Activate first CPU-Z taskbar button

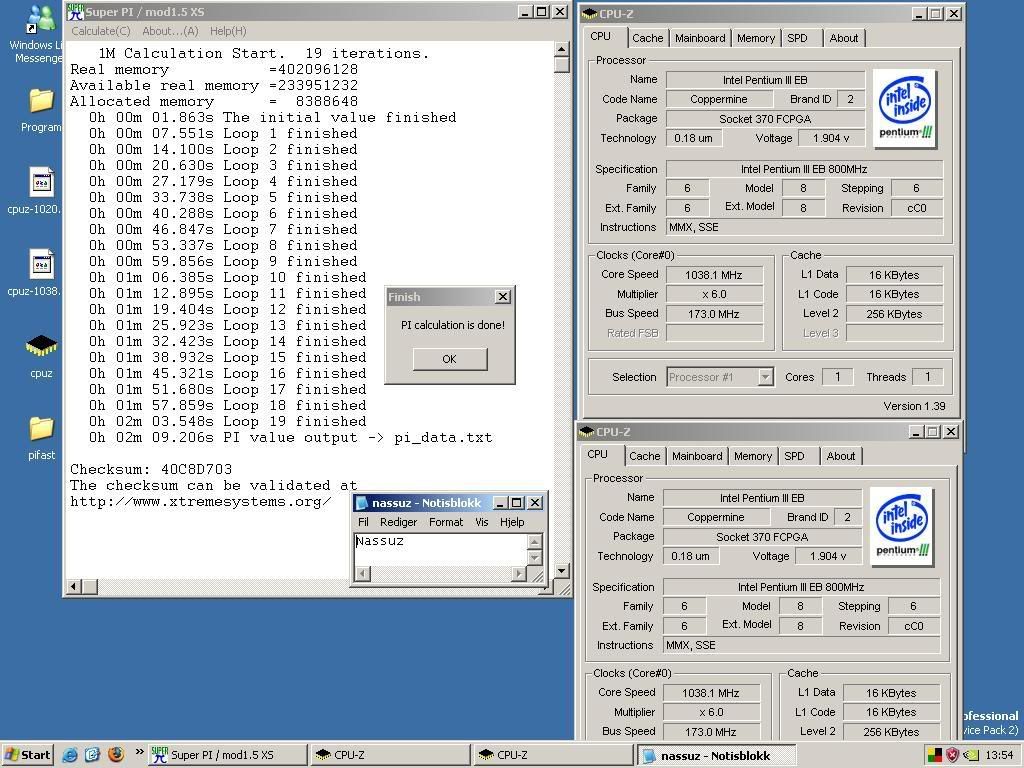pos(389,755)
